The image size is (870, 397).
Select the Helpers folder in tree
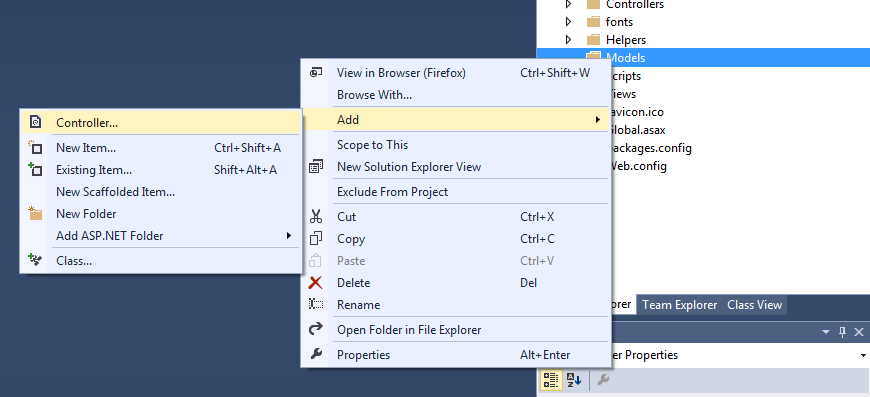tap(625, 40)
